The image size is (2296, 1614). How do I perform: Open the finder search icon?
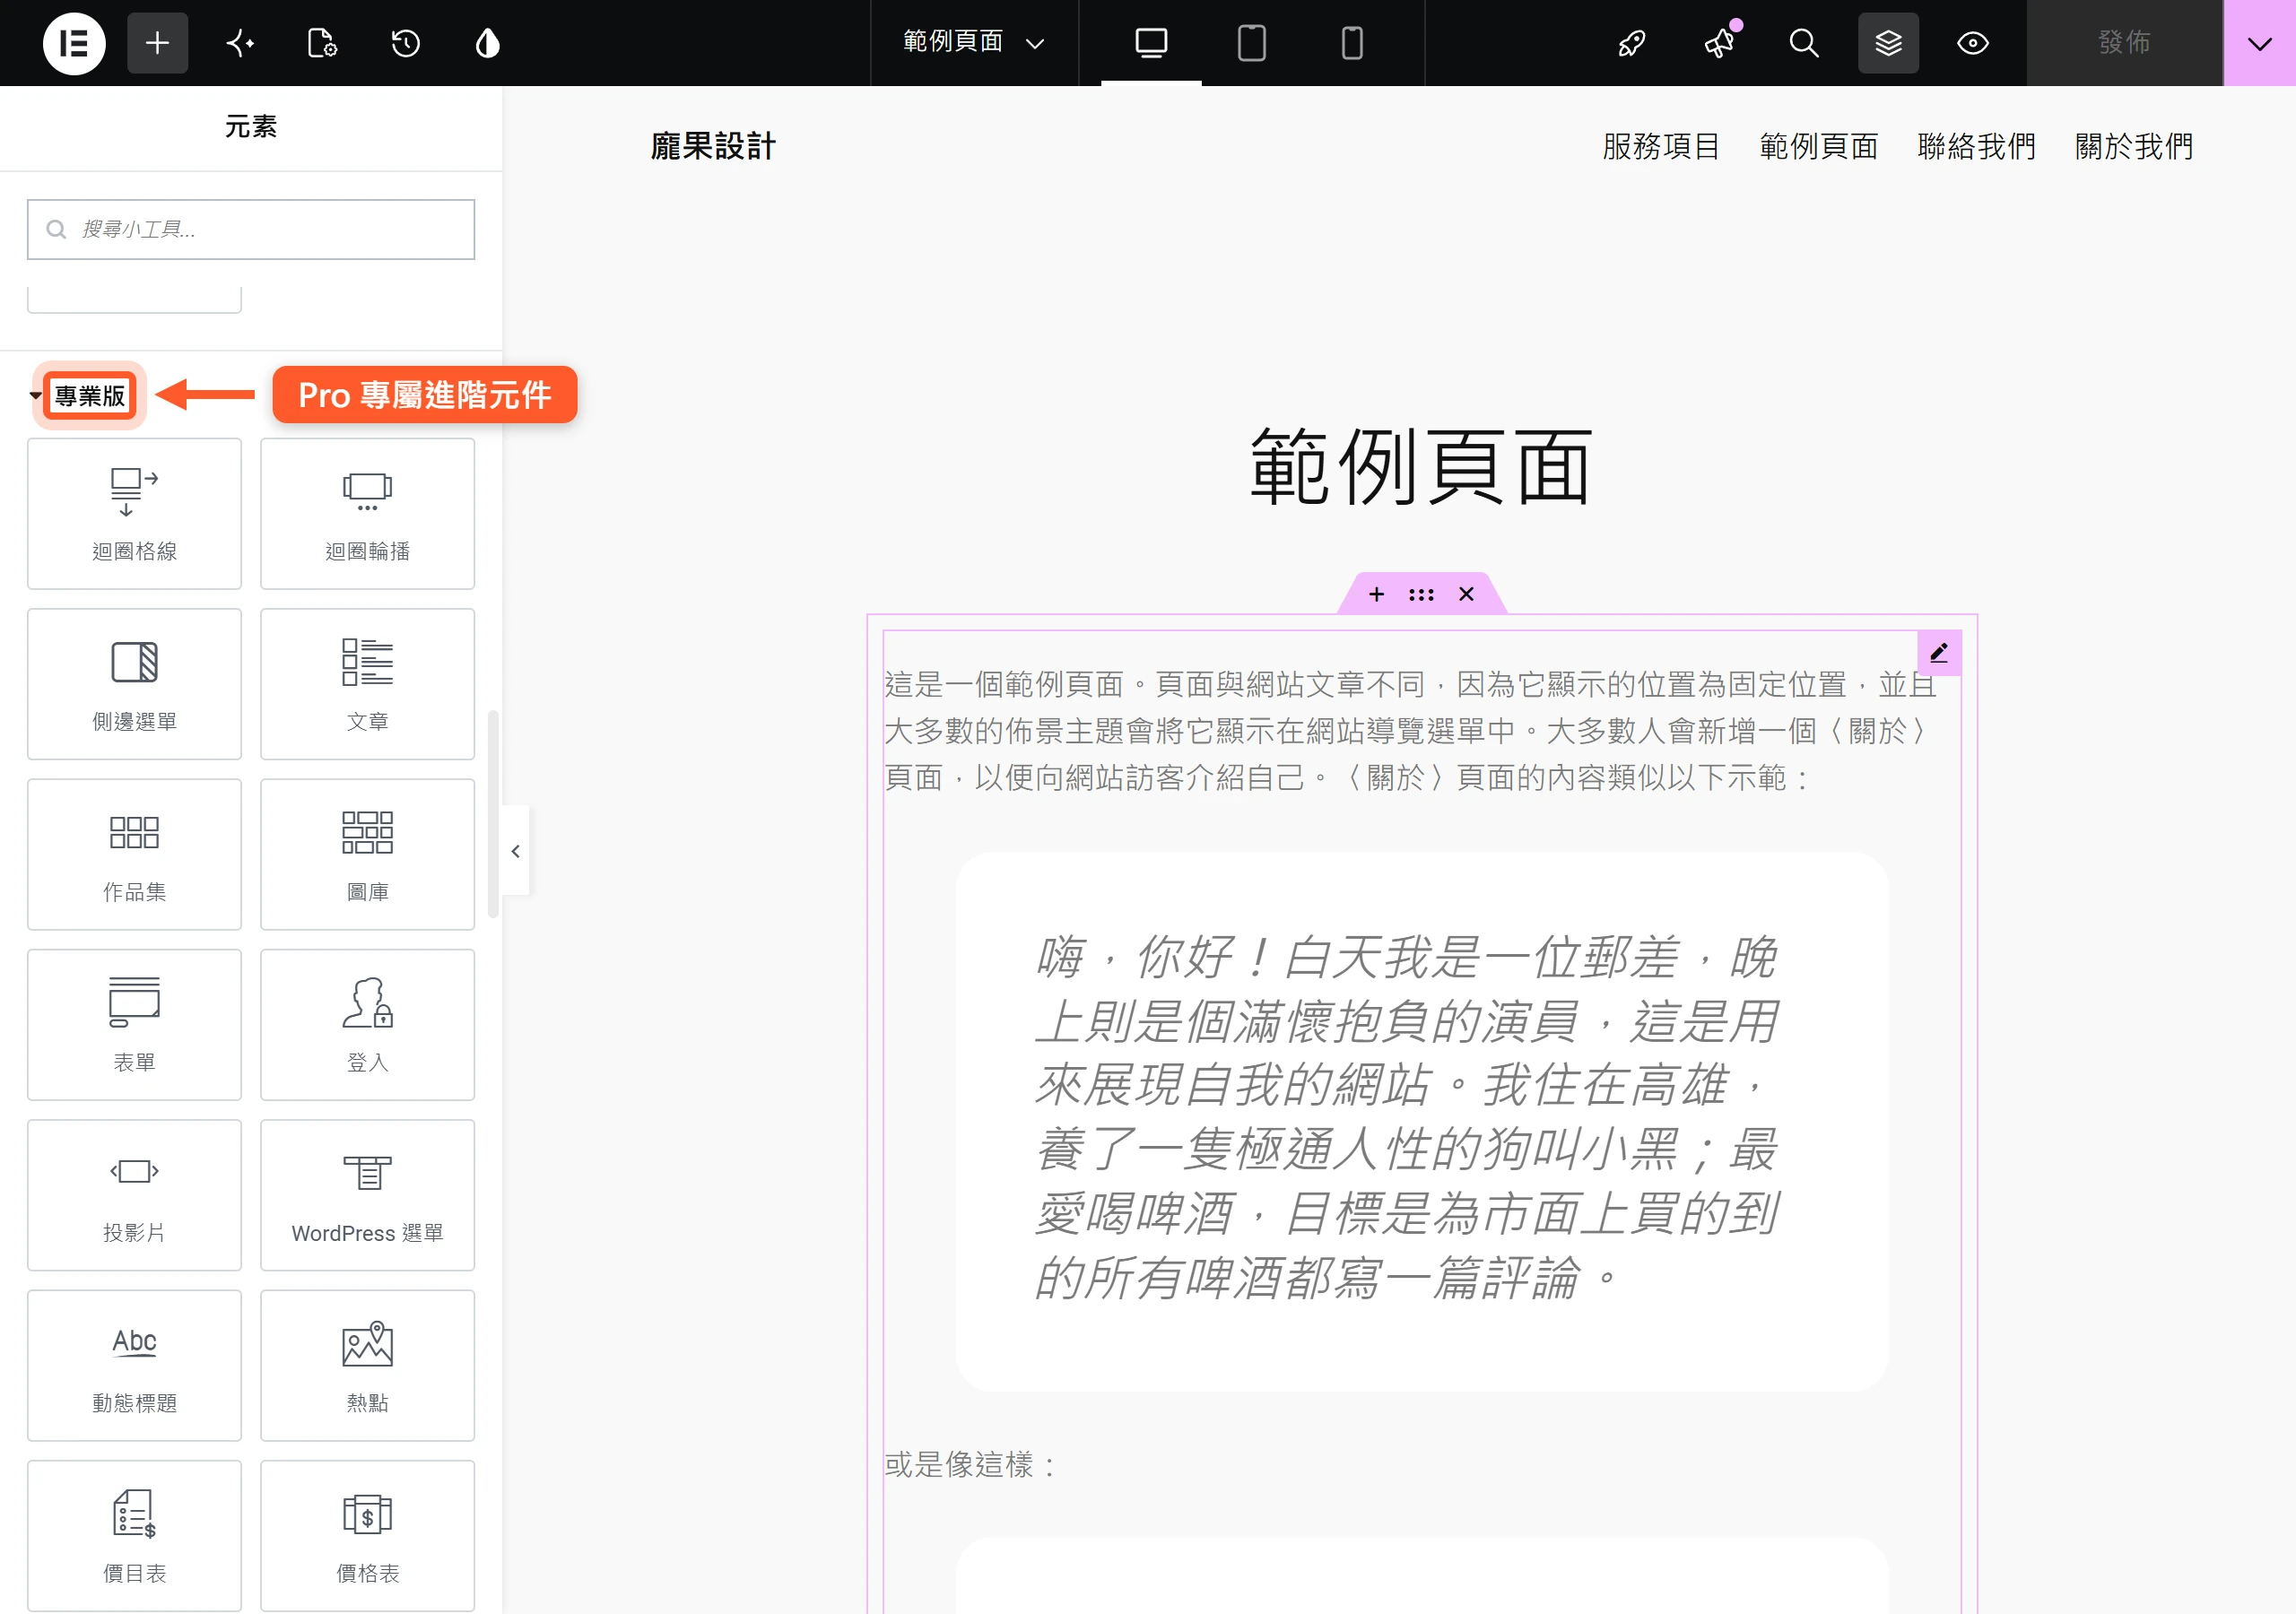pos(1804,43)
